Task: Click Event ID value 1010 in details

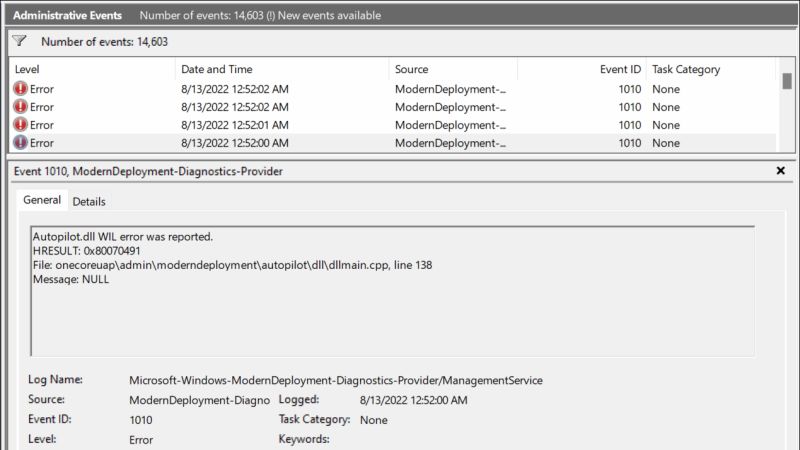Action: [x=141, y=420]
